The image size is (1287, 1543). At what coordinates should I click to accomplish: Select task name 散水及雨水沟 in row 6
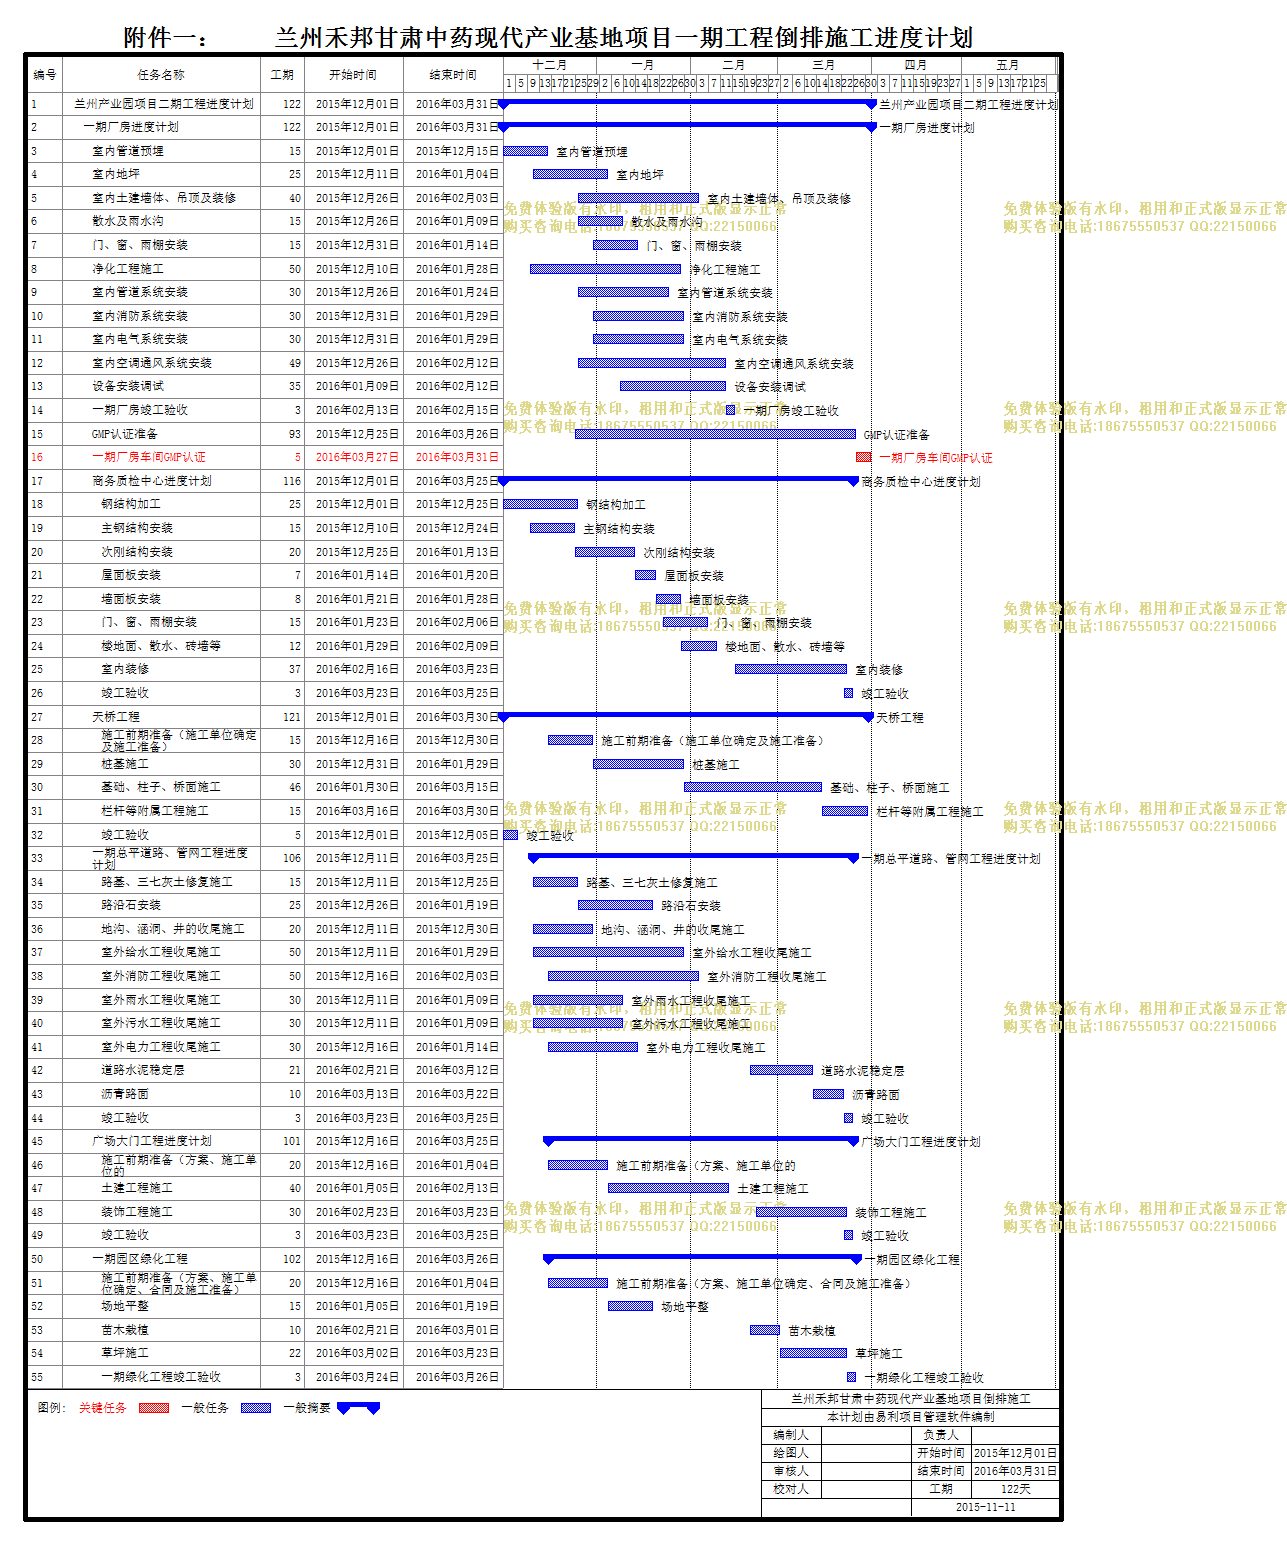point(128,221)
